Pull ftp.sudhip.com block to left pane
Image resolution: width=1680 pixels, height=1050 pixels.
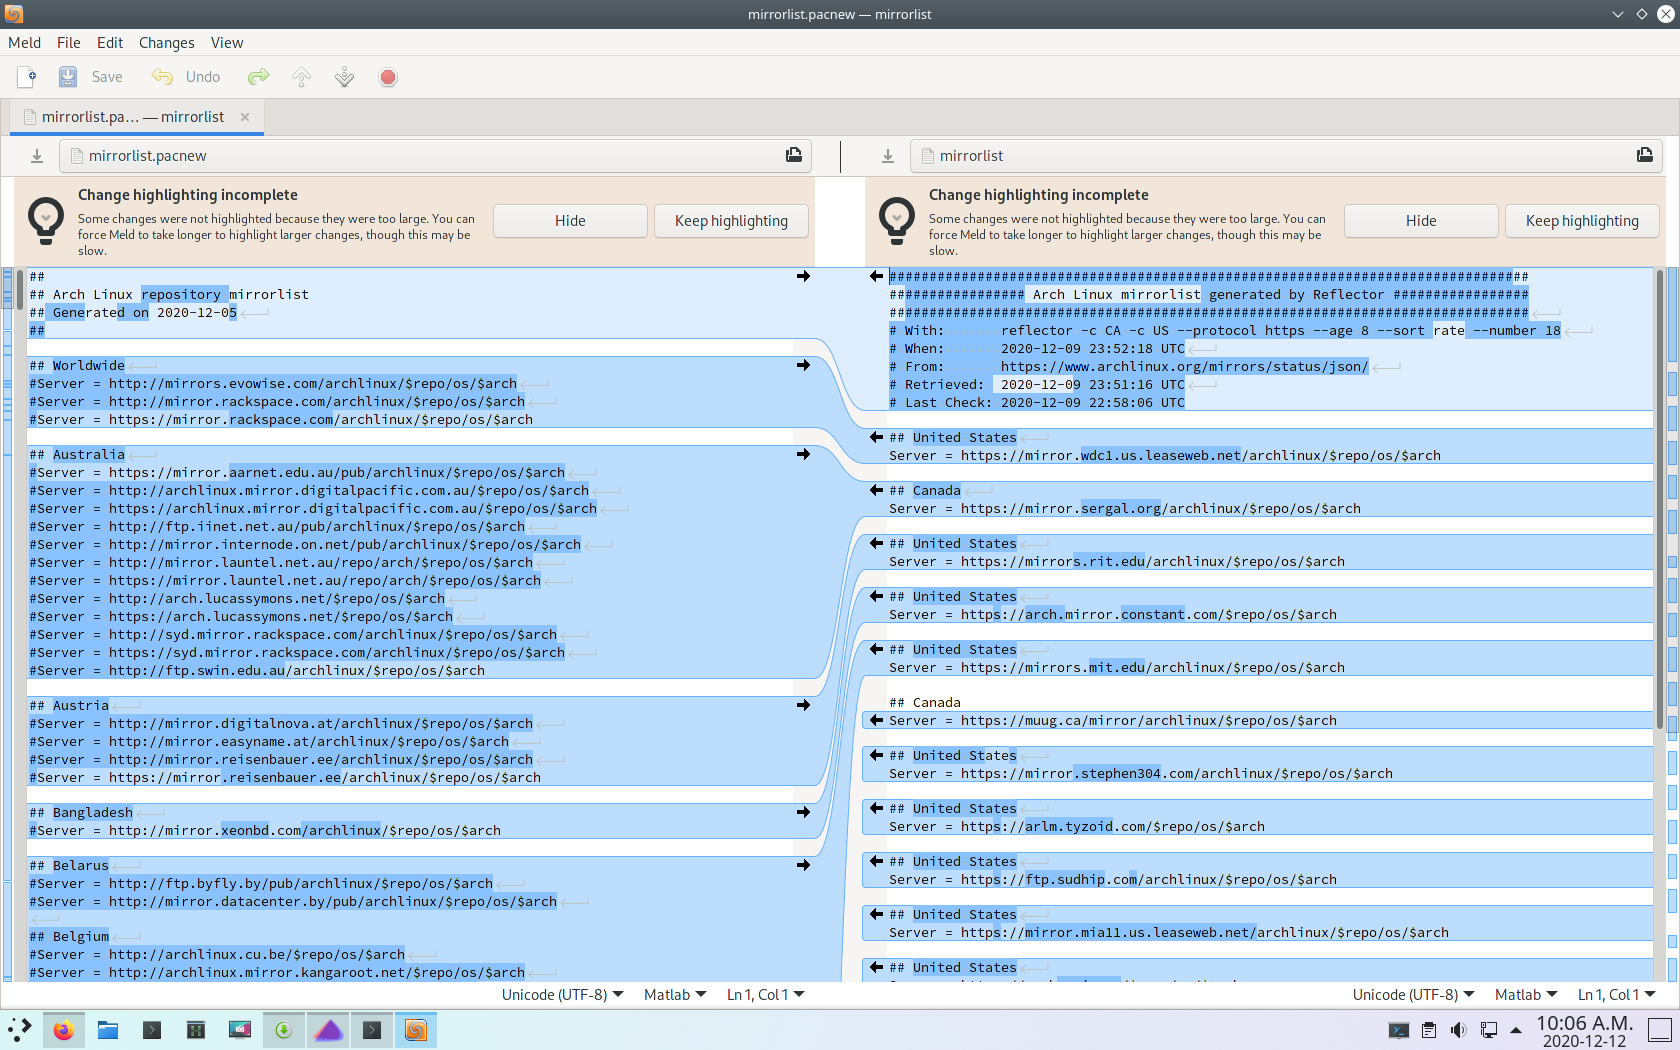tap(876, 861)
